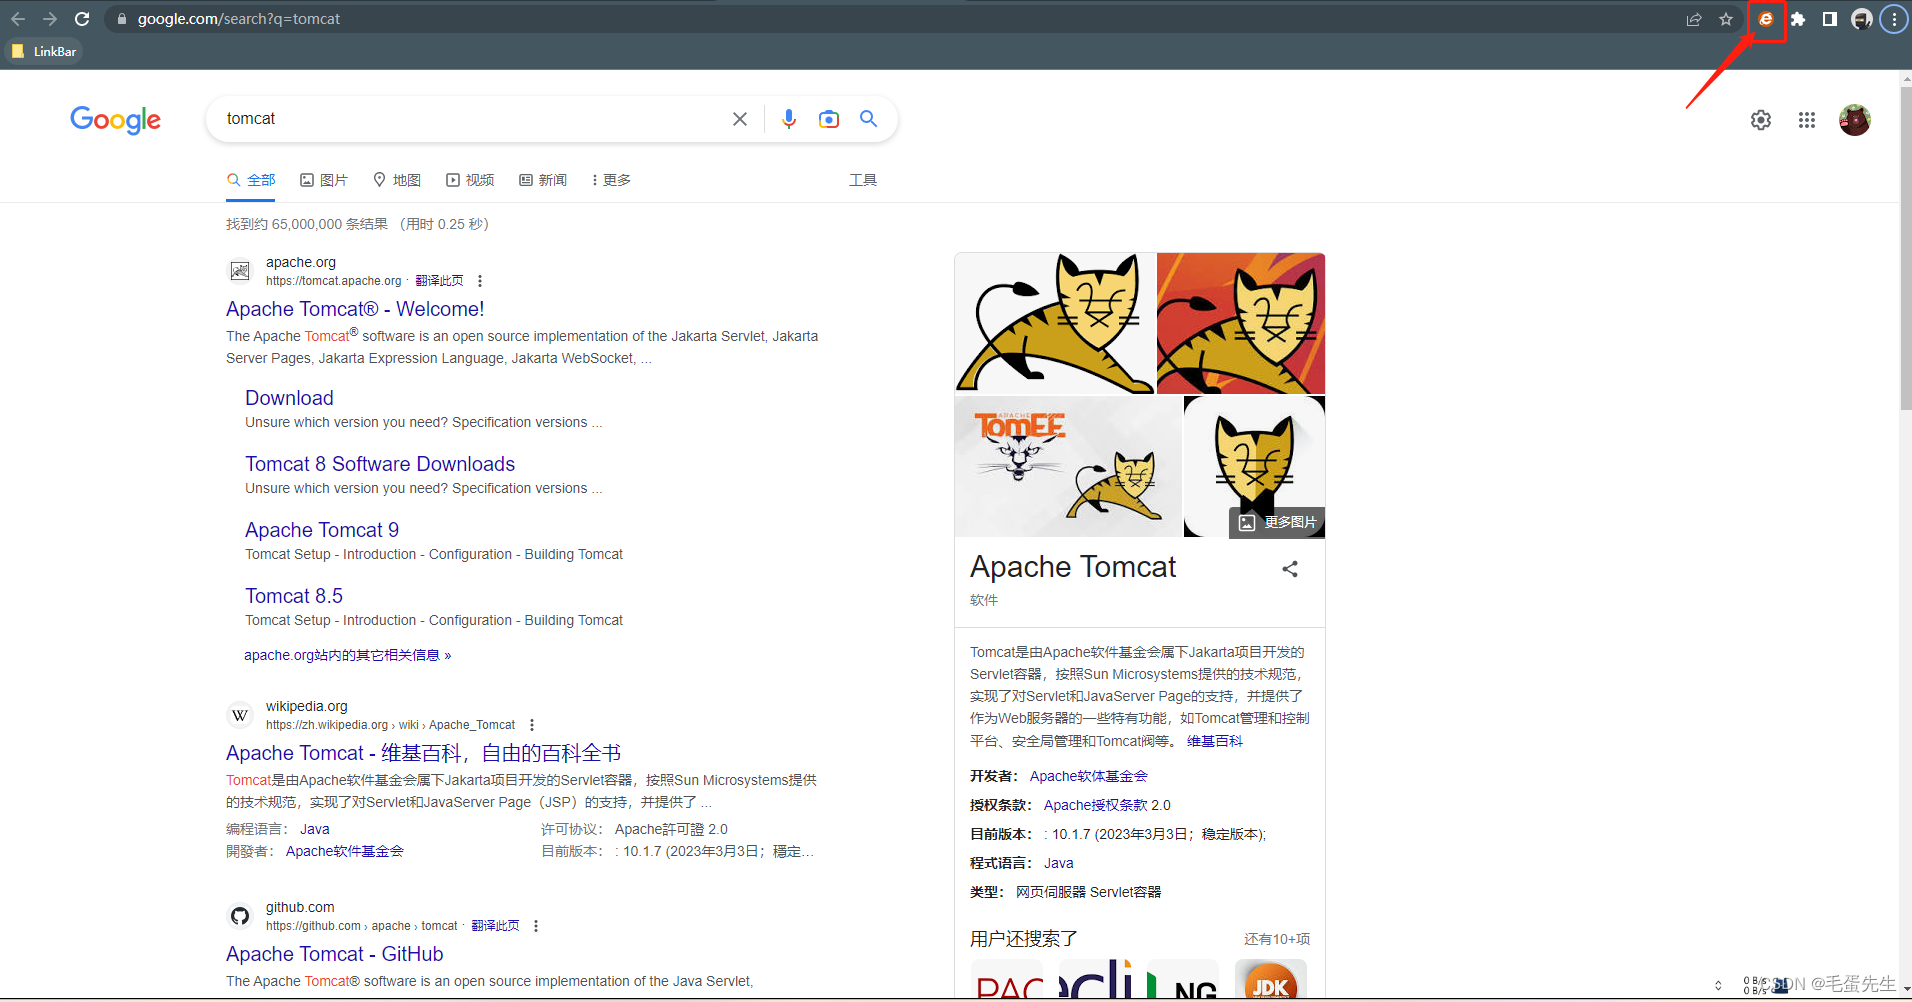Open three-dot options for apache.org result
This screenshot has height=1002, width=1912.
tap(480, 281)
